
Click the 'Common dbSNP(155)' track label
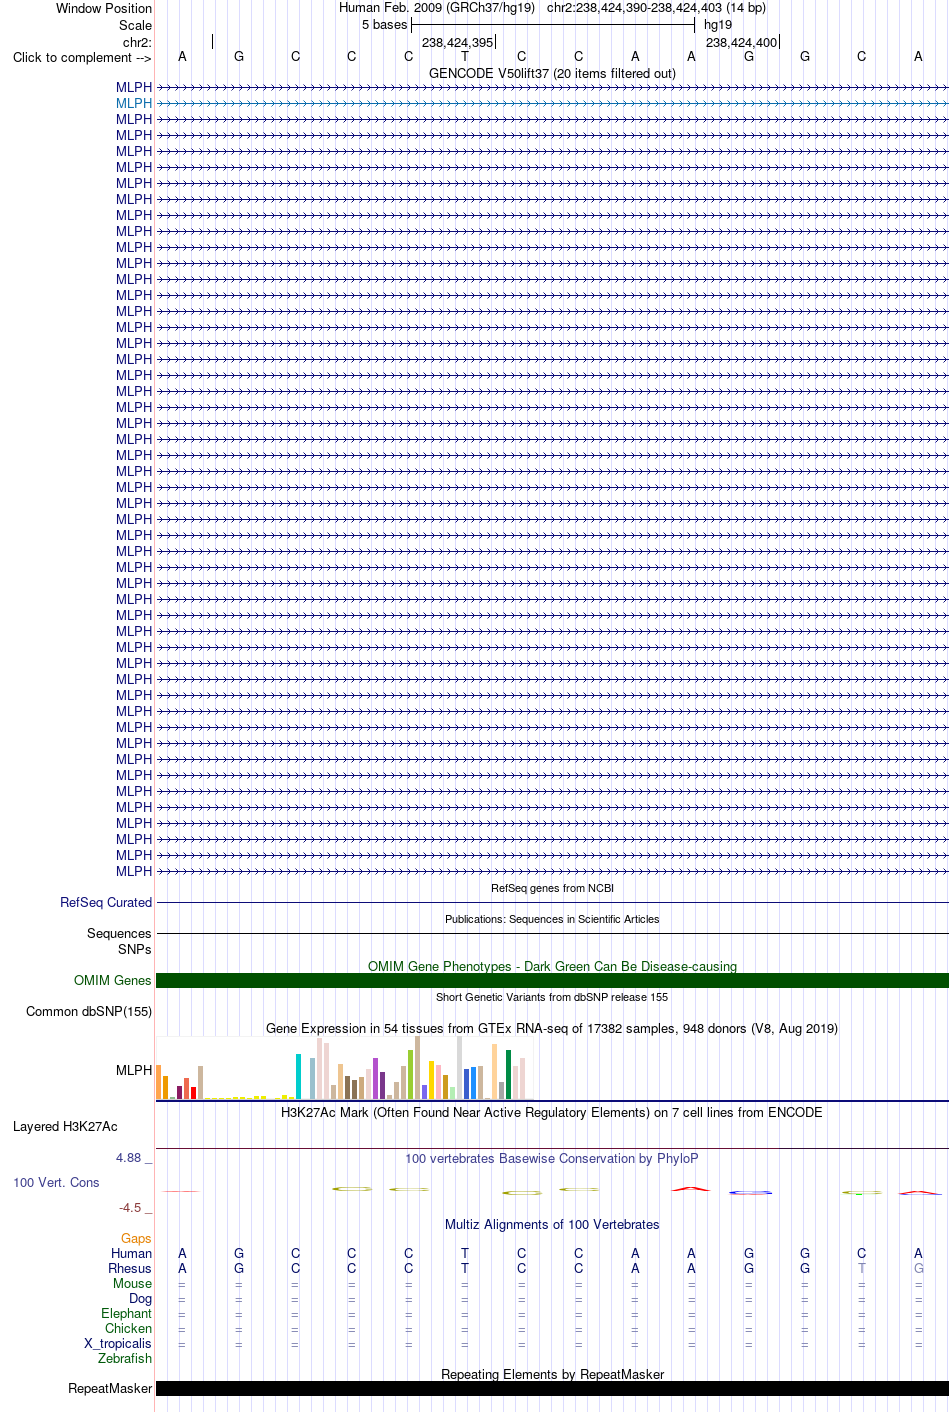(89, 1011)
